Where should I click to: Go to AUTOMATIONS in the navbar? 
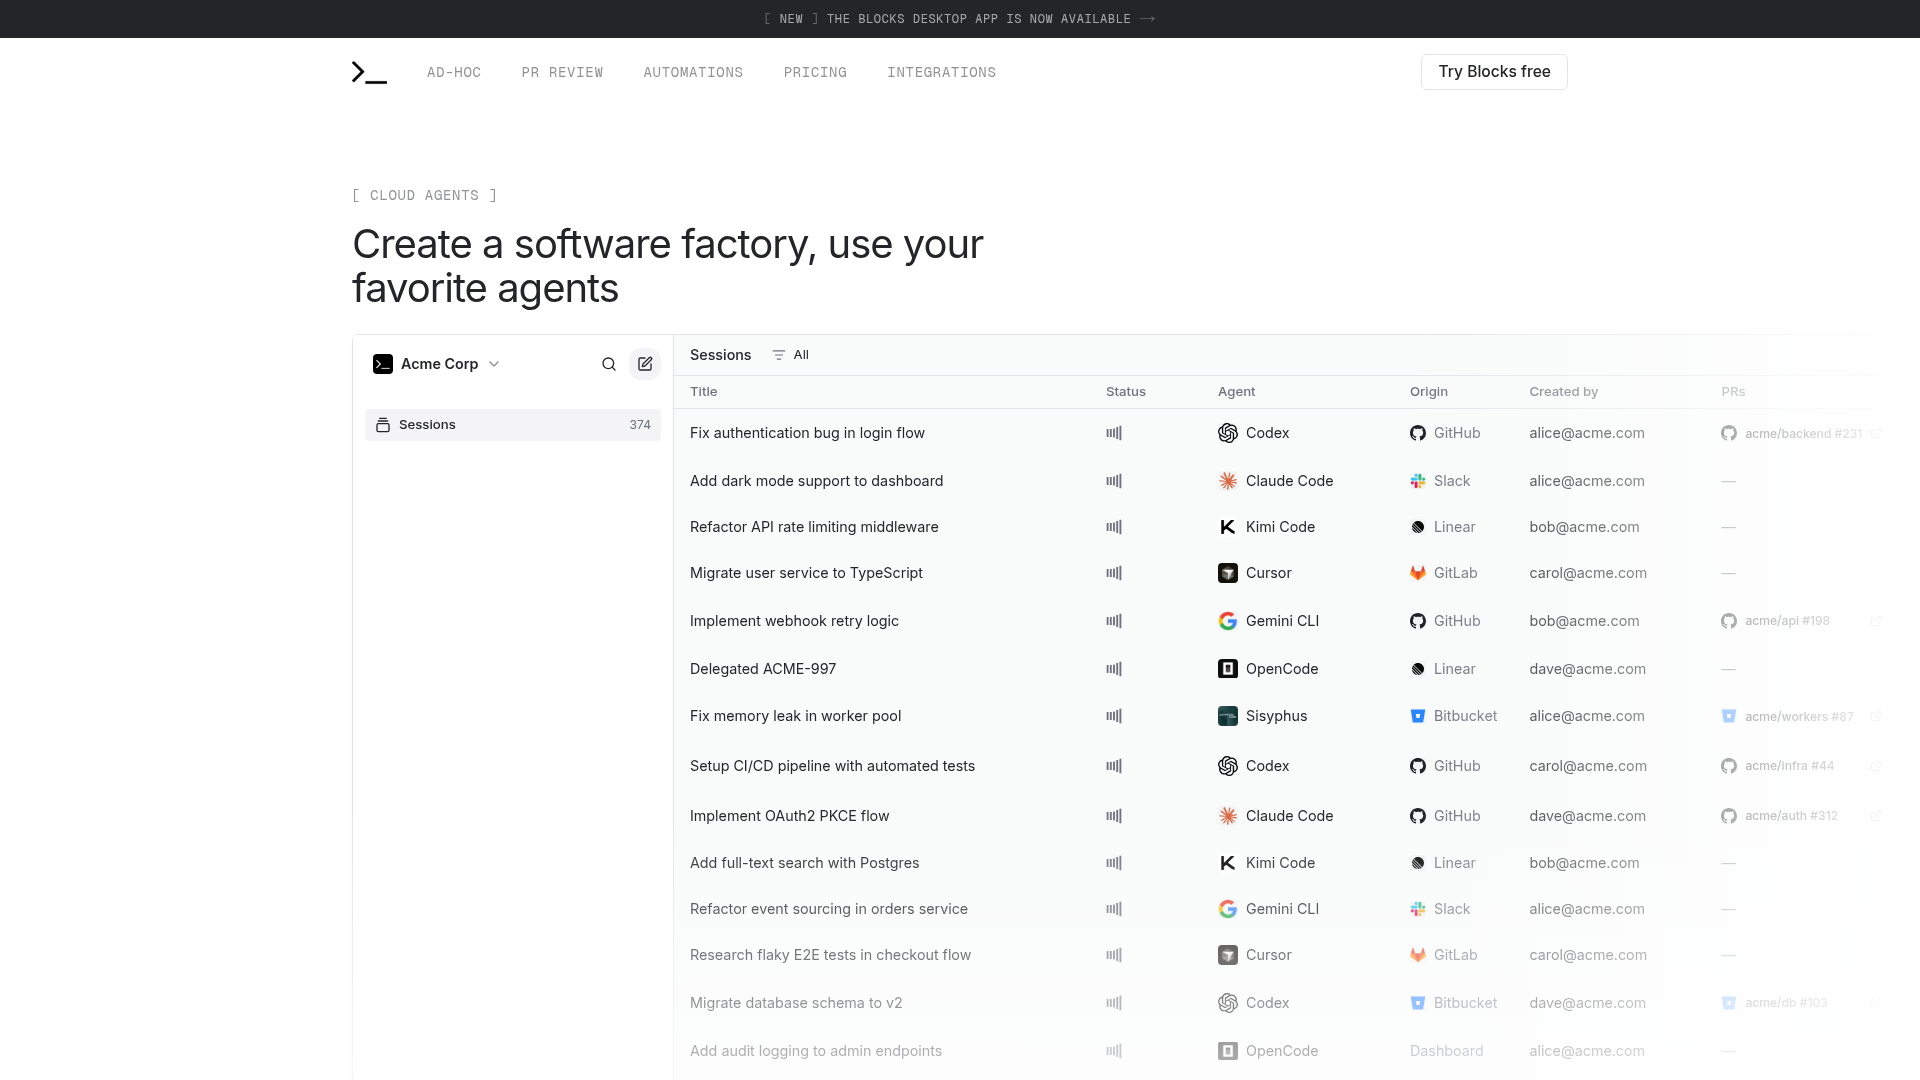coord(693,72)
